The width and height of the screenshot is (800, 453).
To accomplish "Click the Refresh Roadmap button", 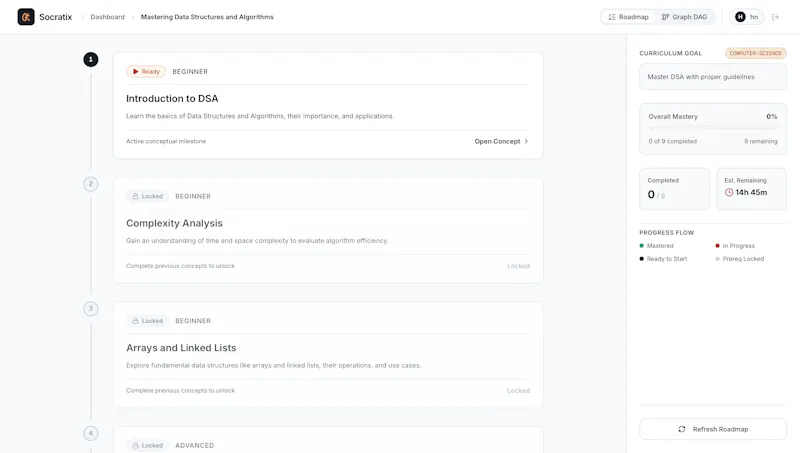I will (713, 429).
